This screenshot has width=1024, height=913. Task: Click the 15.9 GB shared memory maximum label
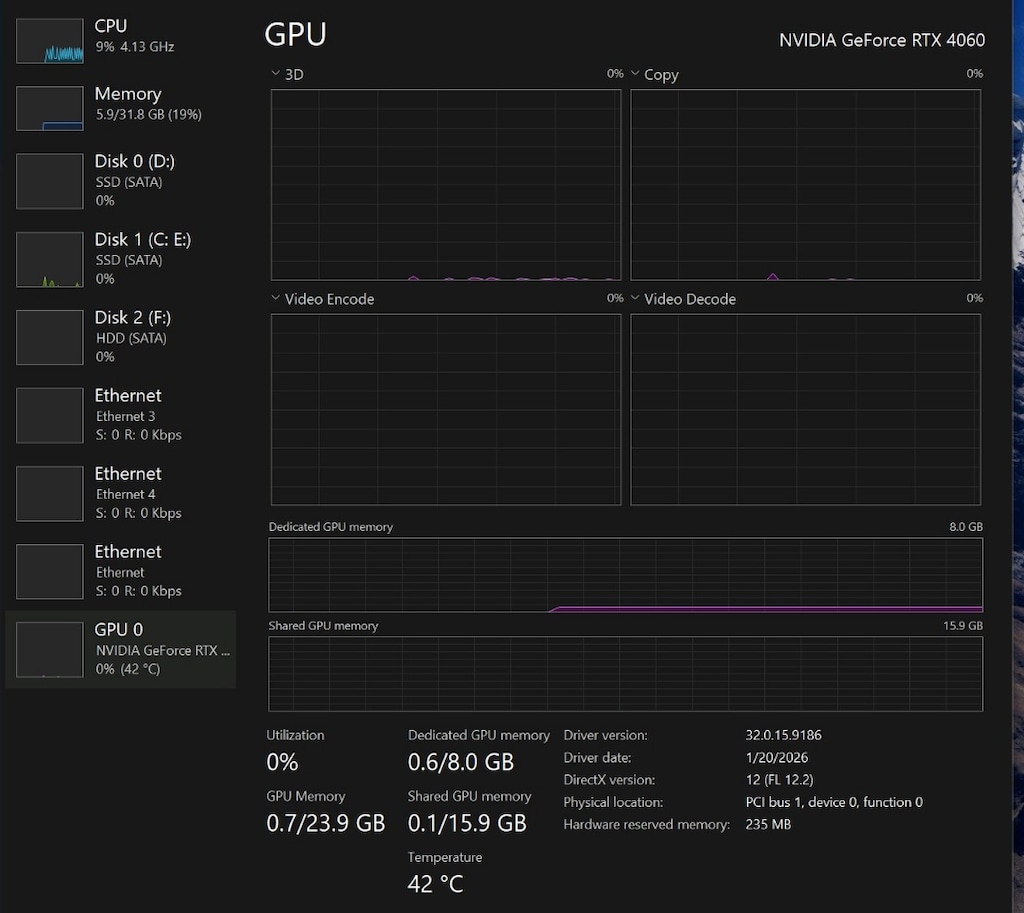click(x=963, y=626)
